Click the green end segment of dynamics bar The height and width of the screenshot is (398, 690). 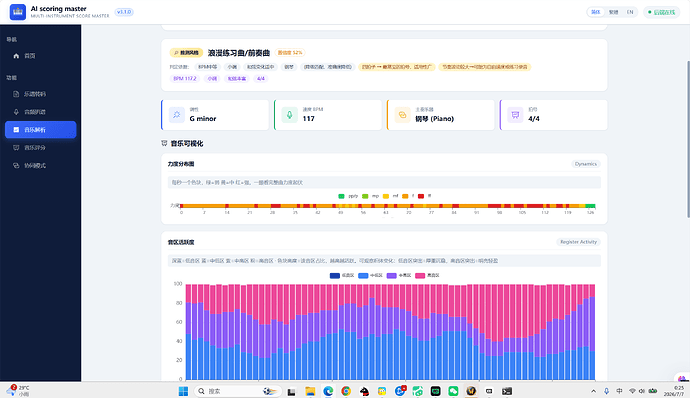click(x=590, y=206)
